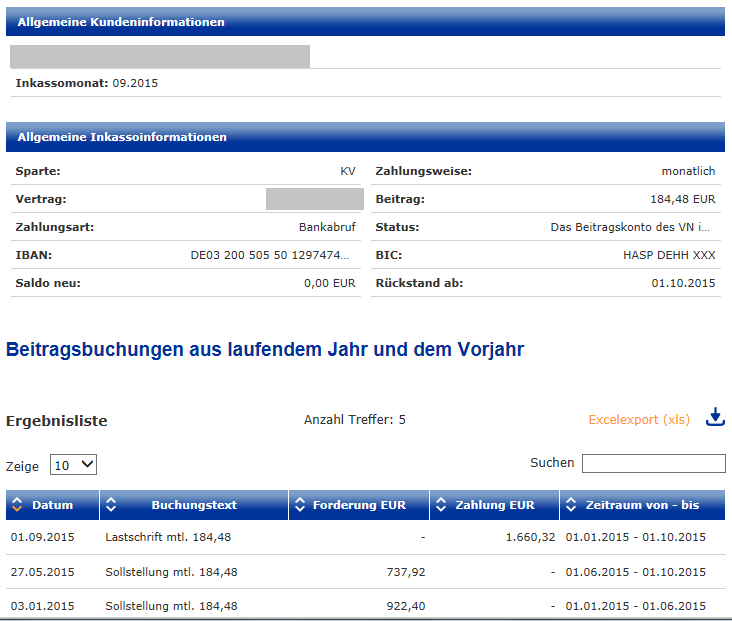
Task: Click the Beitragsbuchungen aus laufendem Jahr heading
Action: (x=264, y=350)
